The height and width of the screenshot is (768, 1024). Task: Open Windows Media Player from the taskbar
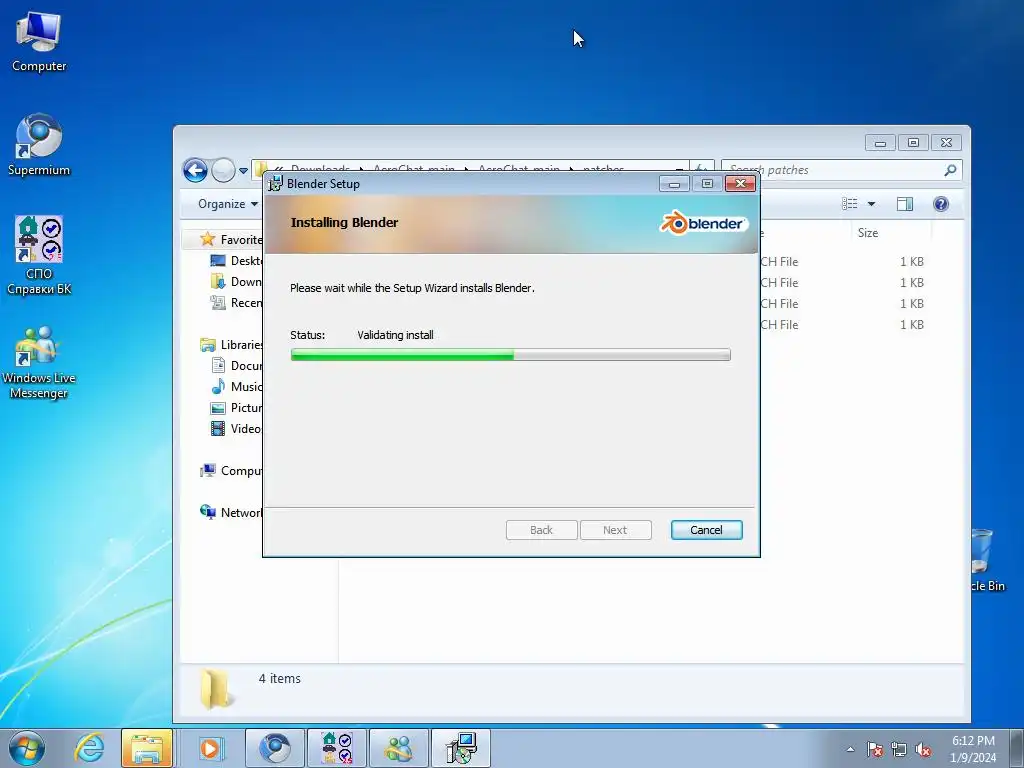(x=210, y=748)
